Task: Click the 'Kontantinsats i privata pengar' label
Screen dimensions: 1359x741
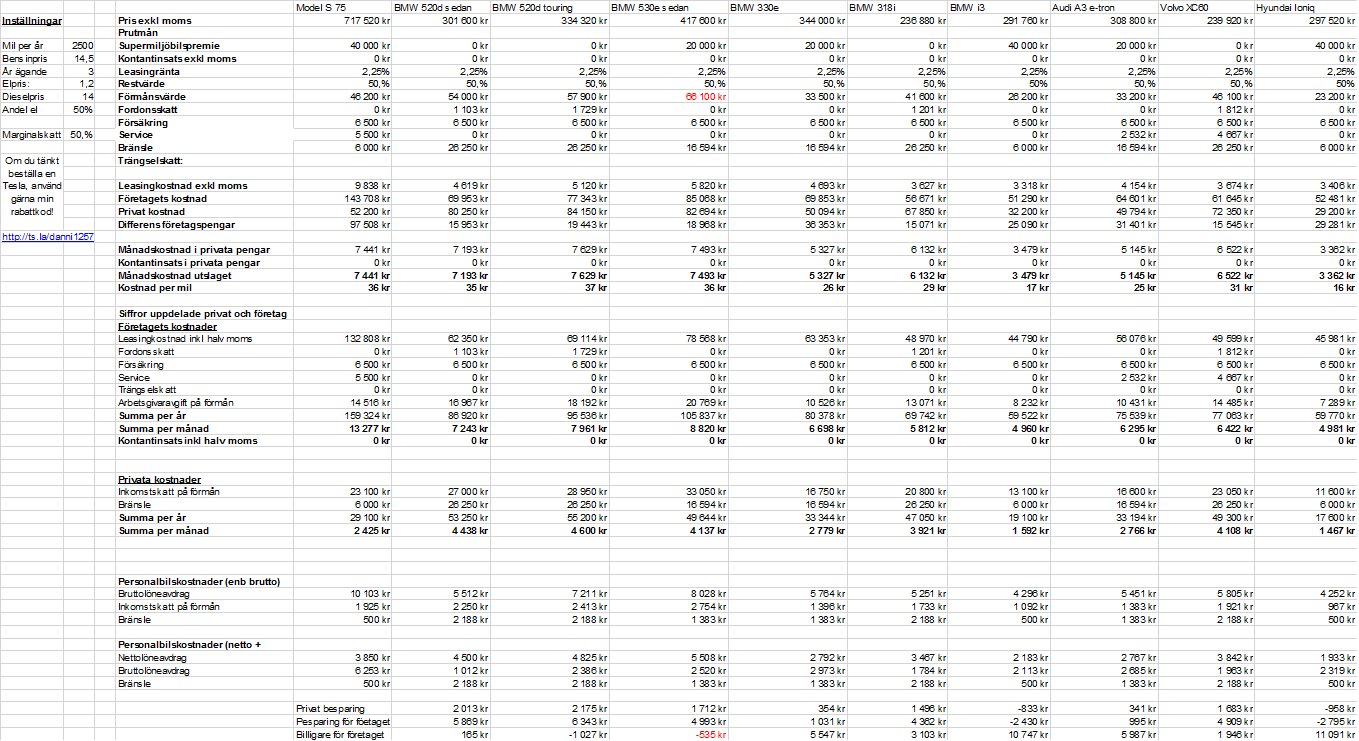Action: coord(190,262)
